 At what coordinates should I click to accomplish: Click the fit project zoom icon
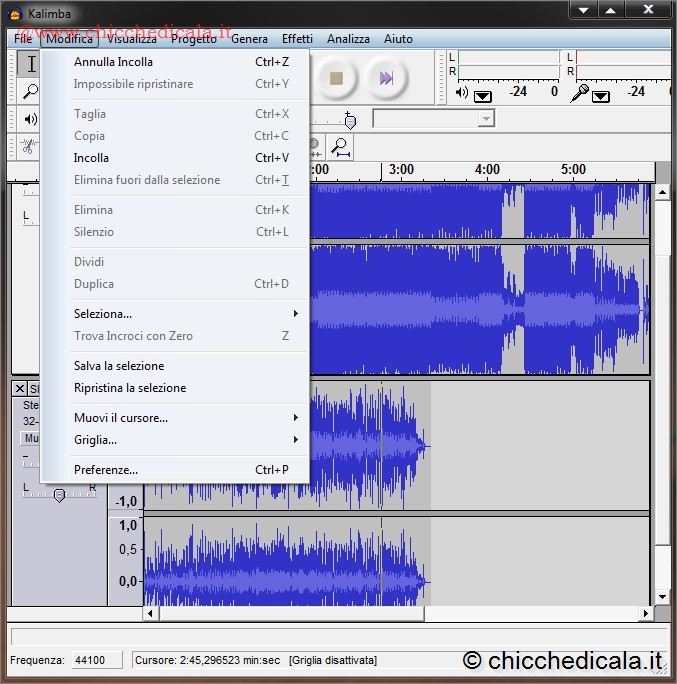(341, 147)
